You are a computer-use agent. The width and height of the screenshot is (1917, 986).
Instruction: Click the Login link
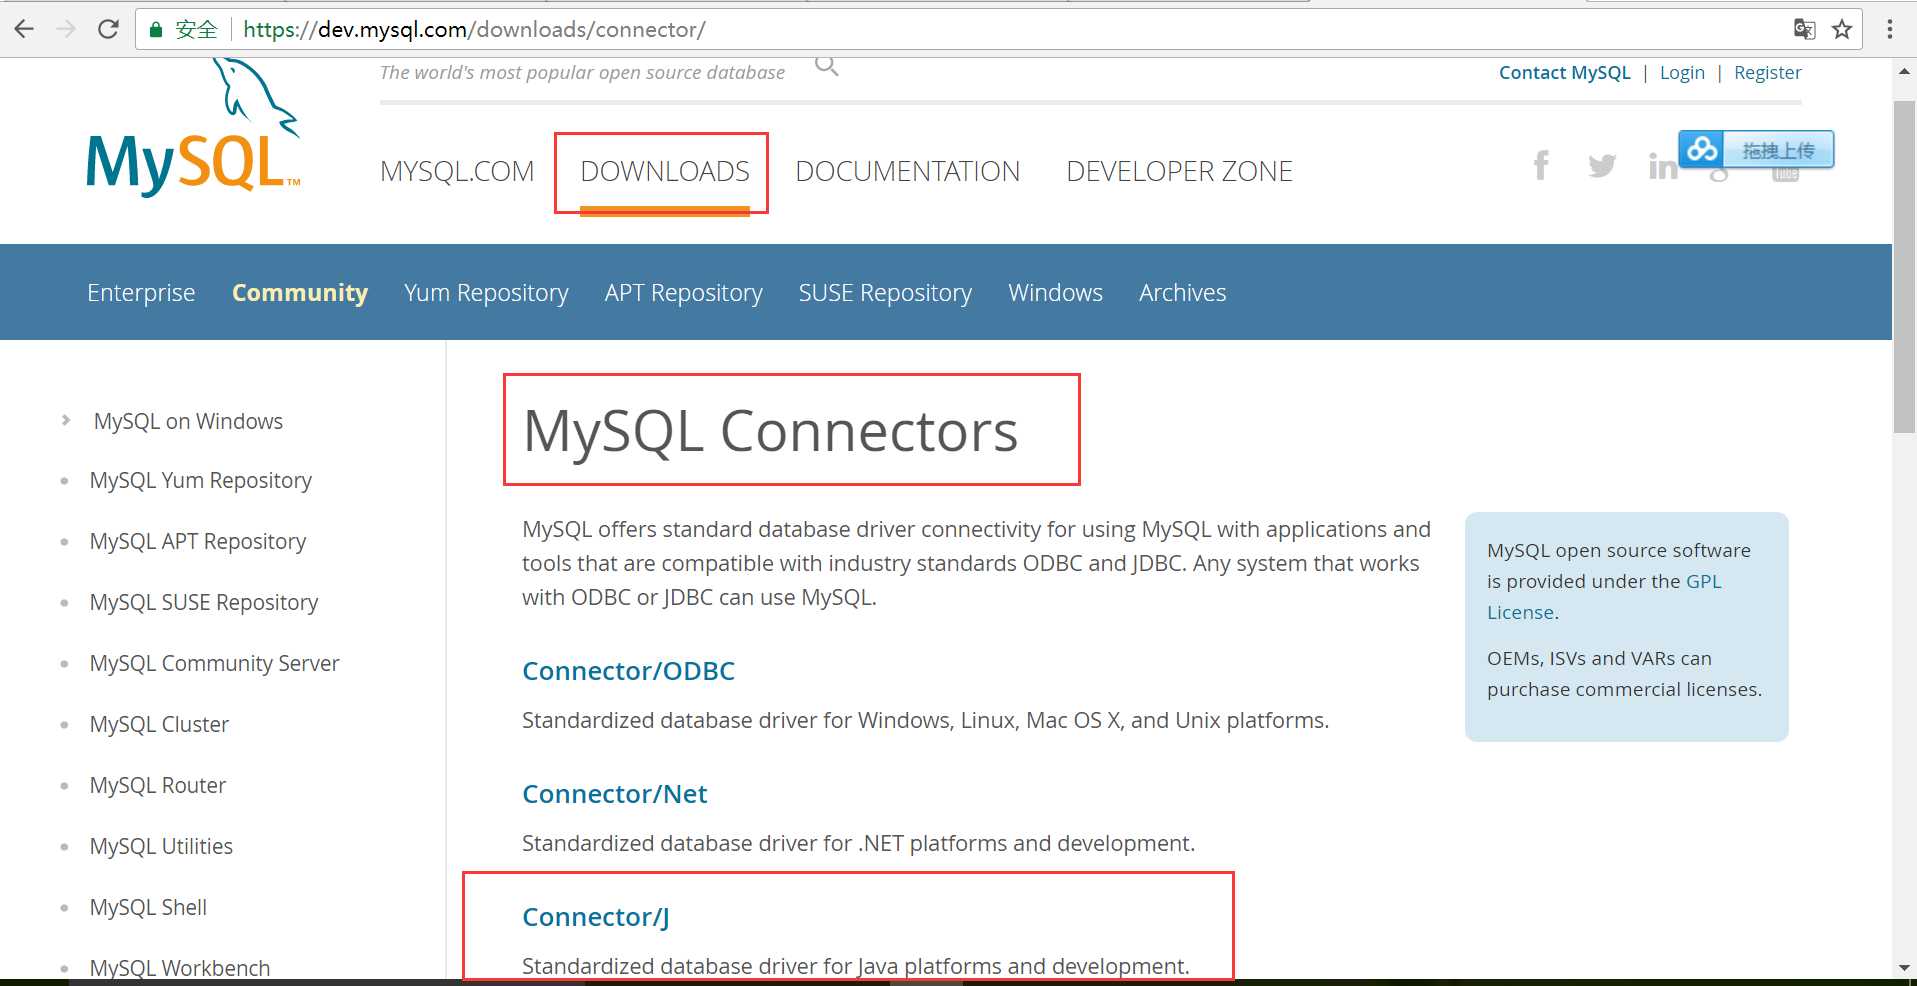click(1682, 73)
